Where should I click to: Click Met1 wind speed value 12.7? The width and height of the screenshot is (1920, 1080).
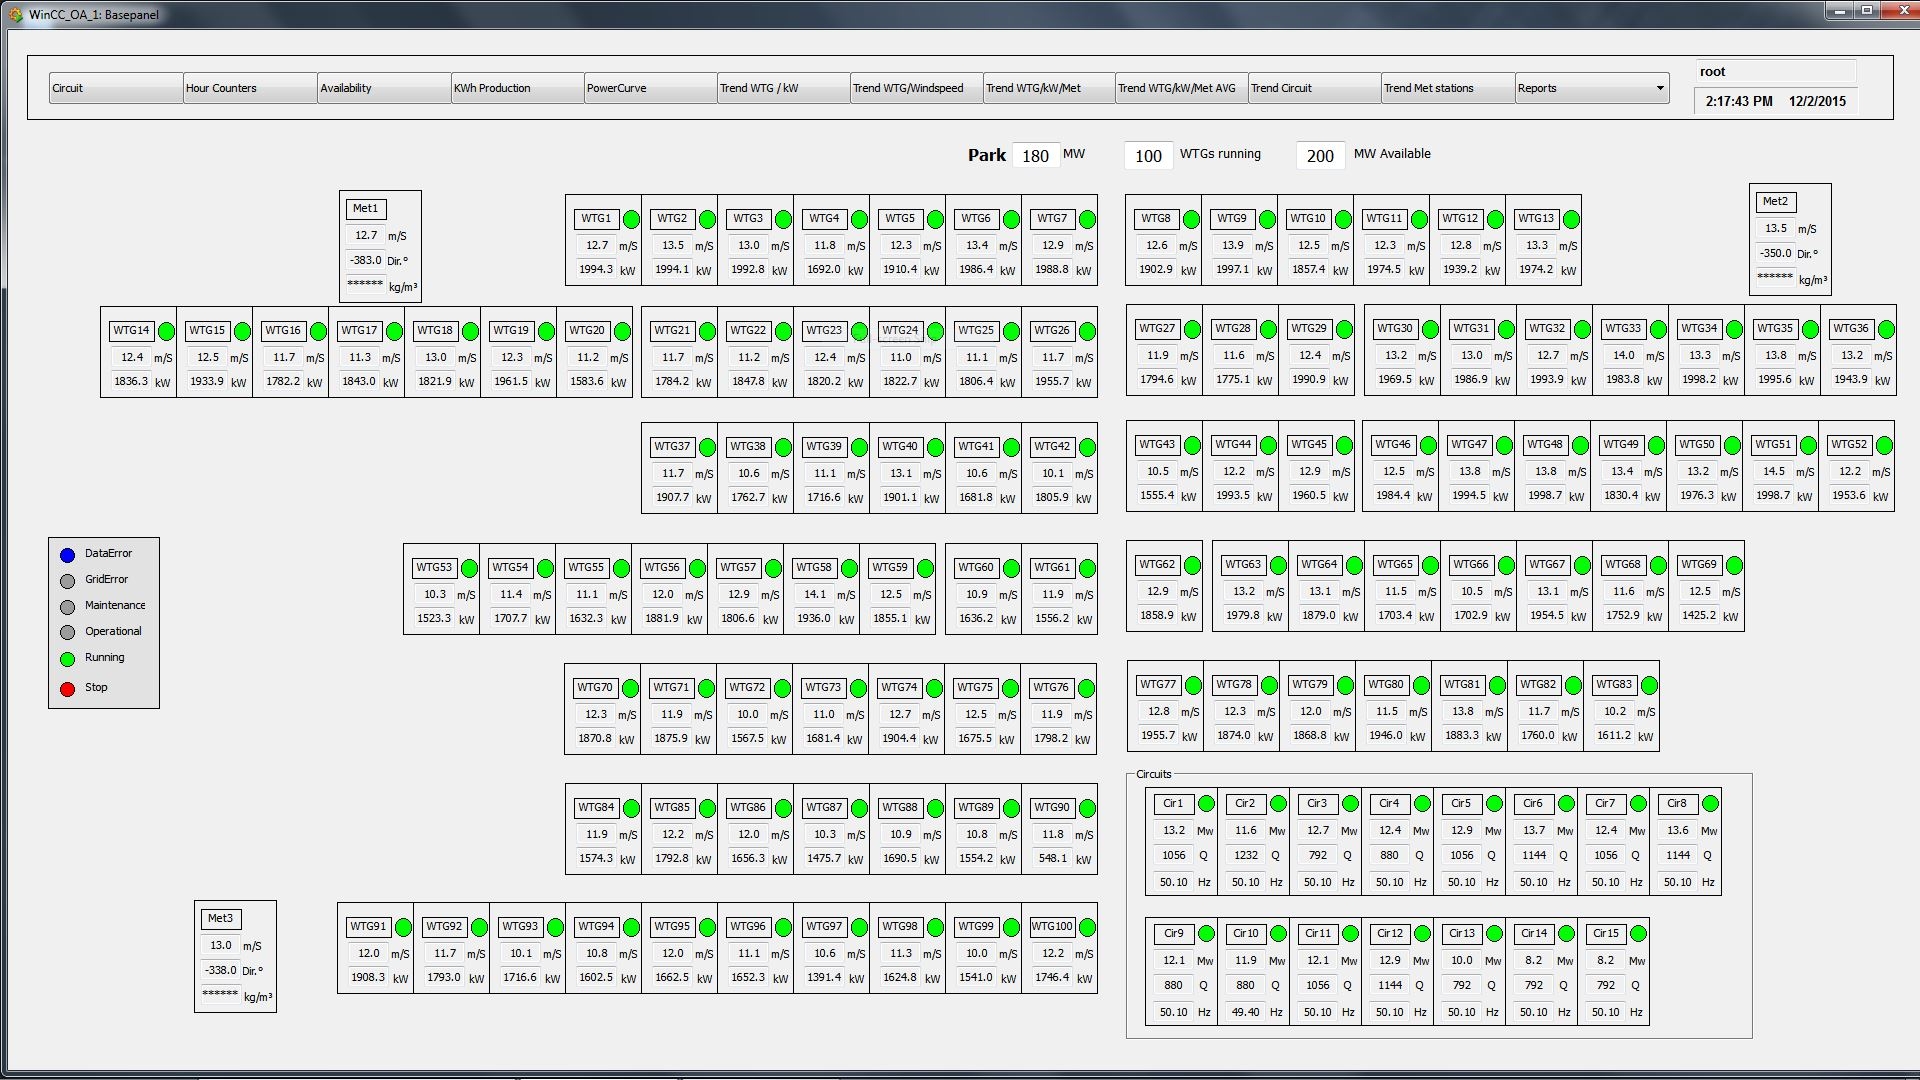(366, 236)
